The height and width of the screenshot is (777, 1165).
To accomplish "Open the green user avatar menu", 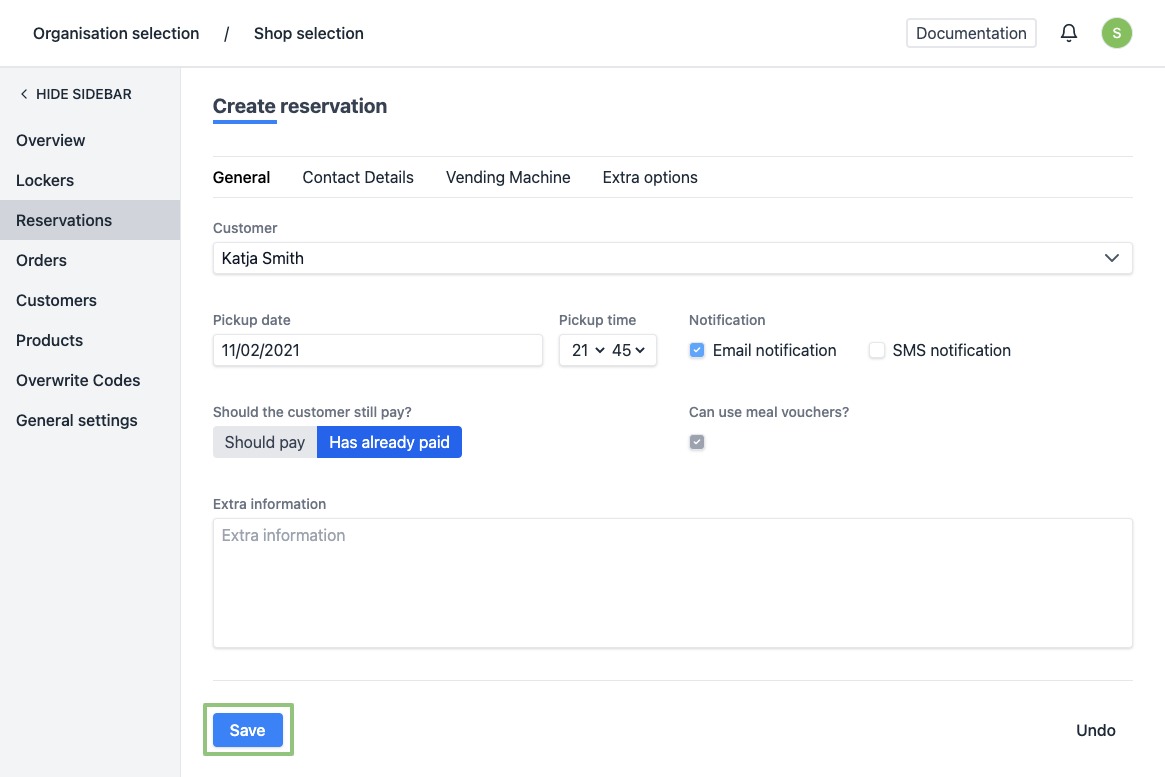I will click(1116, 33).
